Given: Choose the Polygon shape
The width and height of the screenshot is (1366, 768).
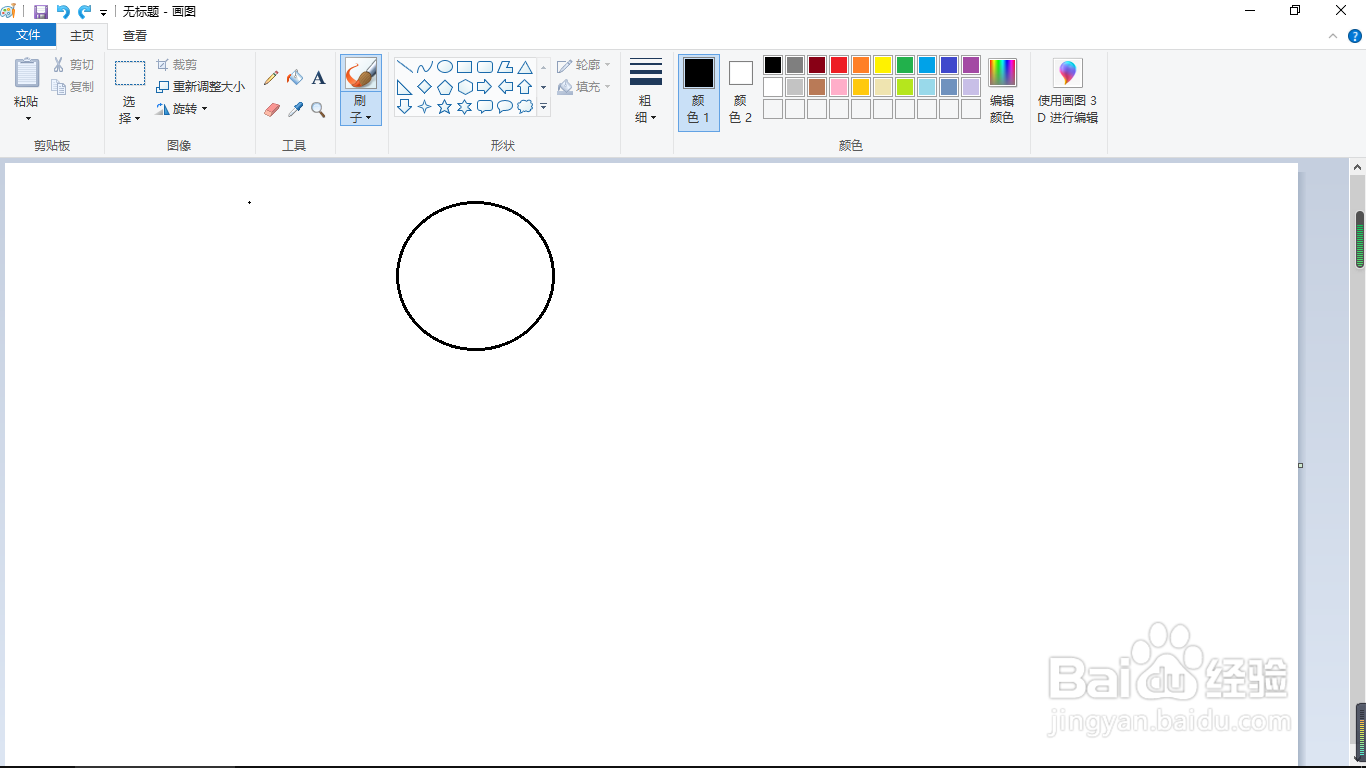Looking at the screenshot, I should (x=505, y=67).
